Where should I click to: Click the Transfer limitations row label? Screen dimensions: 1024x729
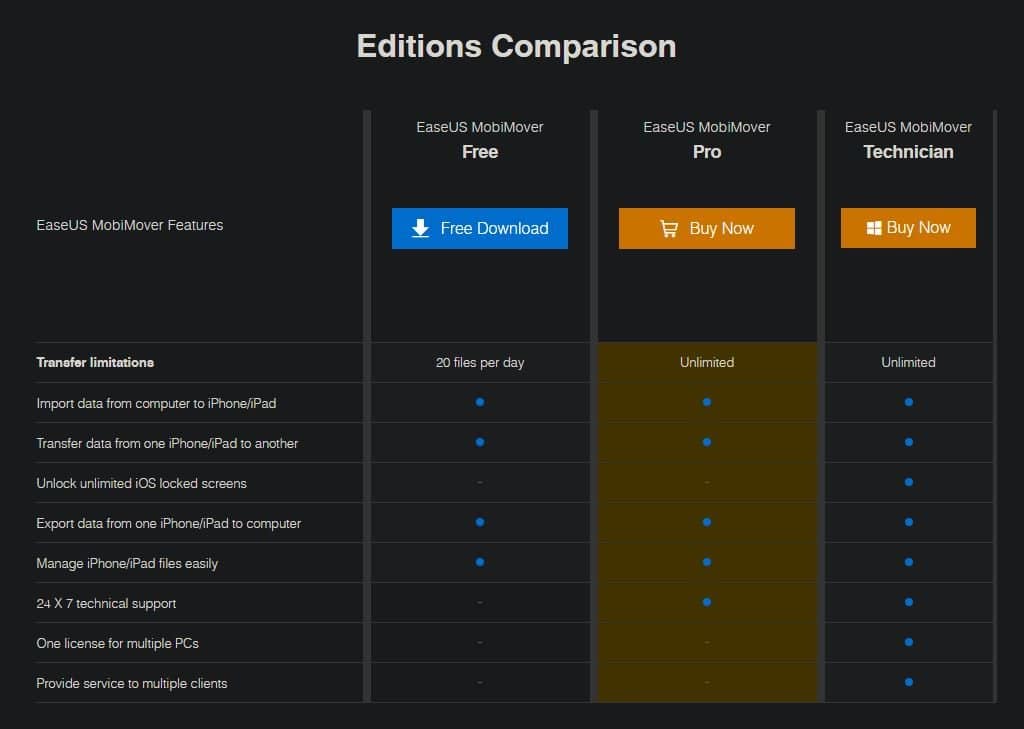pos(95,362)
